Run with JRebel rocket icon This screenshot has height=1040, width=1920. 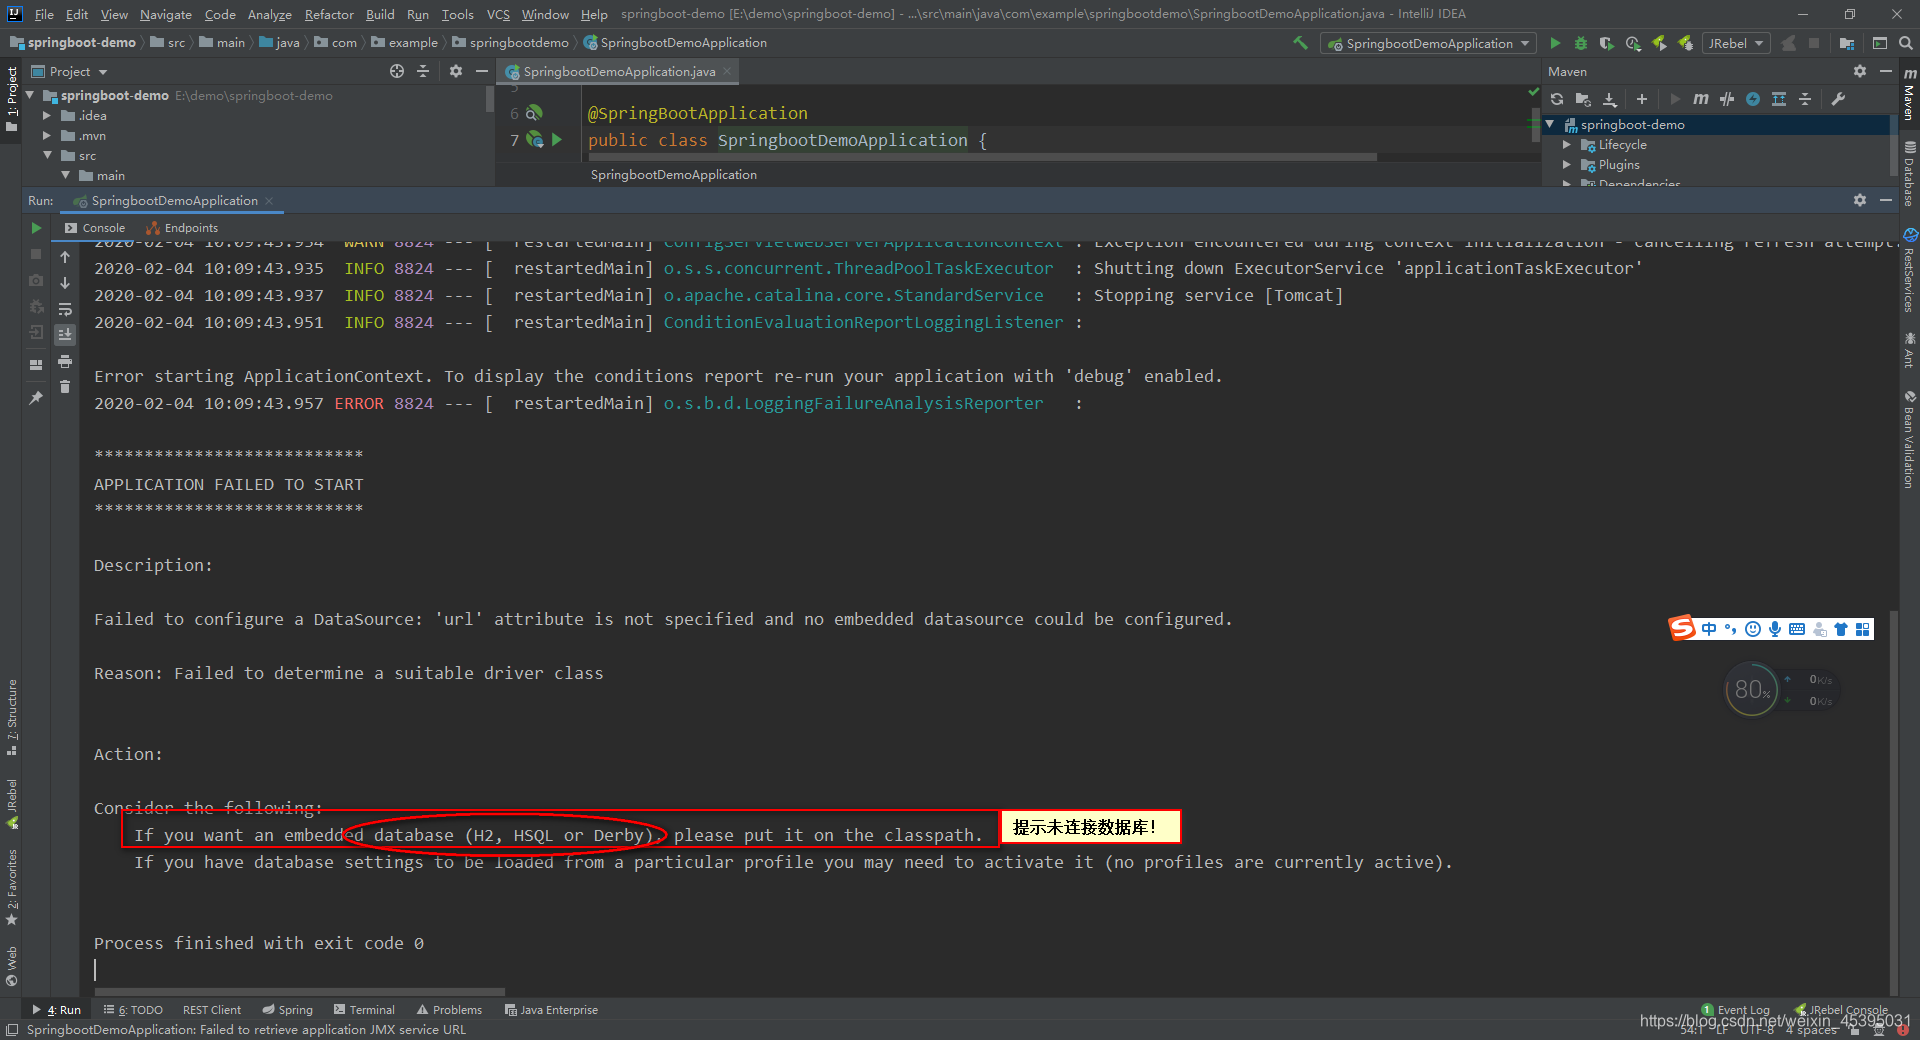(x=1659, y=43)
